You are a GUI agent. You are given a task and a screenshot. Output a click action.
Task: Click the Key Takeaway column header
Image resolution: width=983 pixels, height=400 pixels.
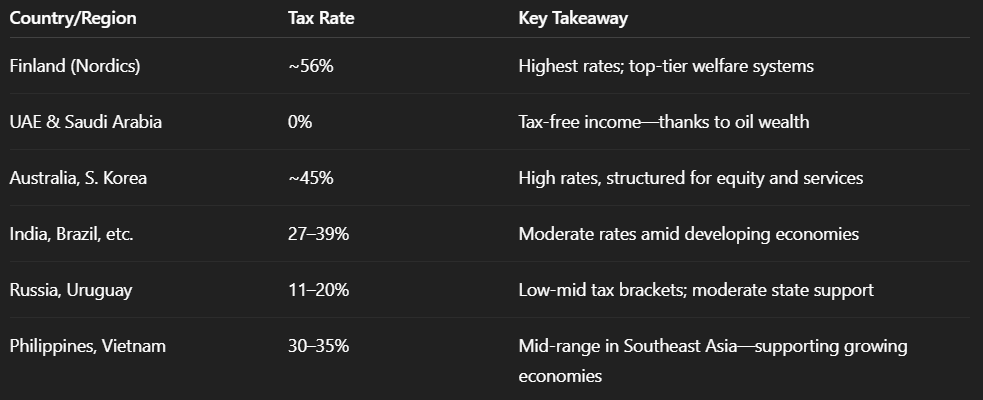pyautogui.click(x=573, y=18)
